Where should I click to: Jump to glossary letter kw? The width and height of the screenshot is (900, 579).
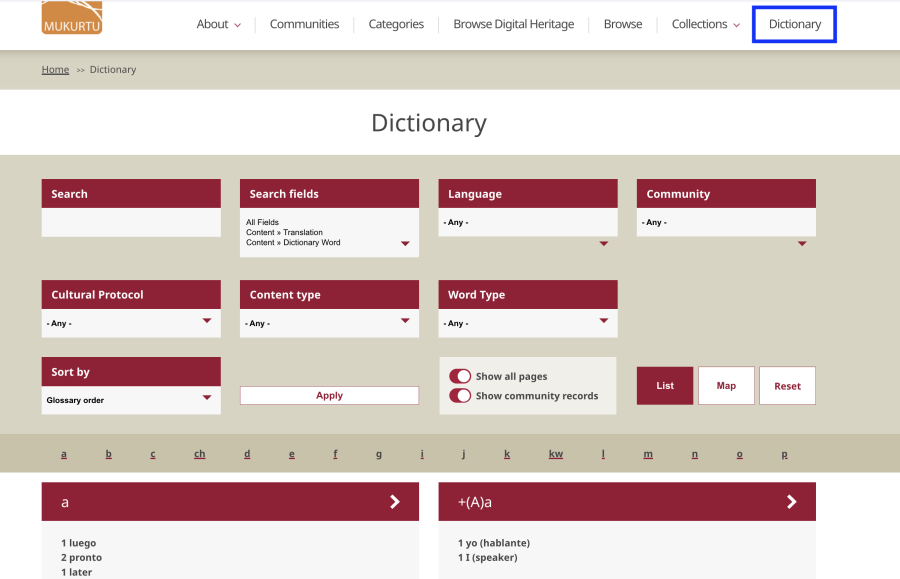tap(556, 454)
